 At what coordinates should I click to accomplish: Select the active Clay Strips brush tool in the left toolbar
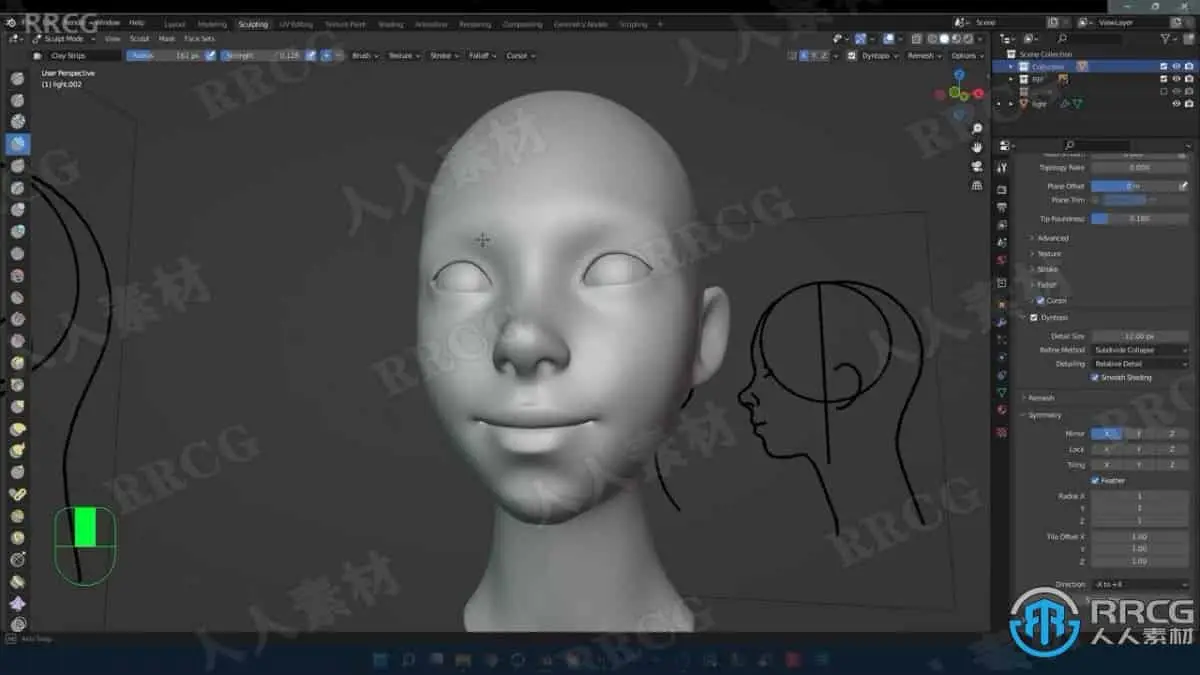coord(17,144)
